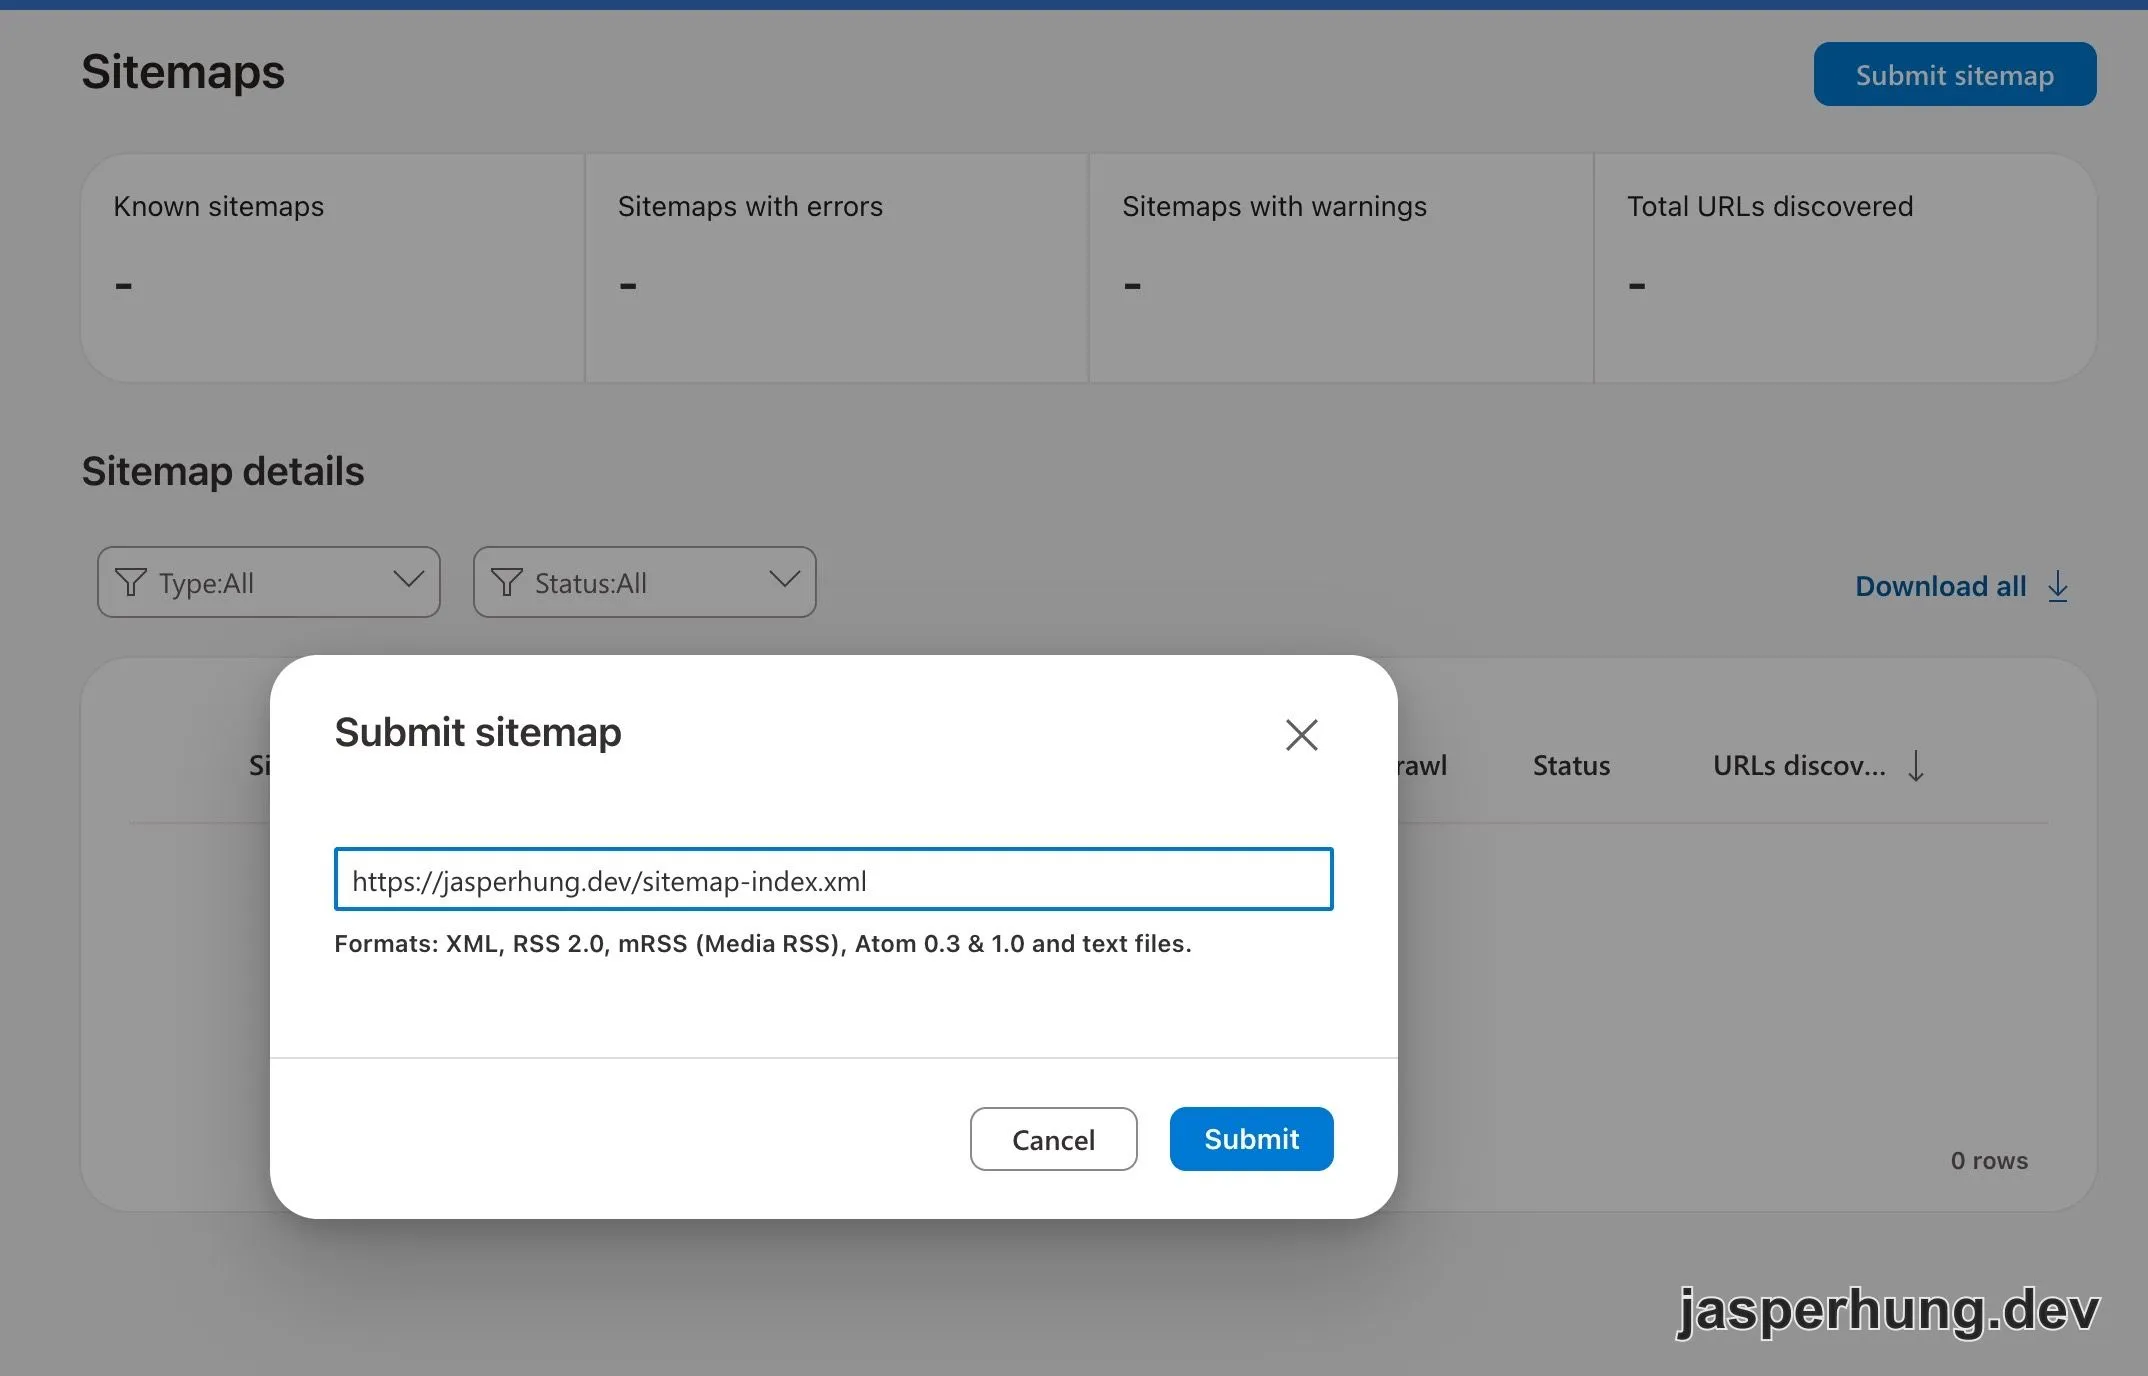
Task: Sort by URLs discovered arrow icon
Action: click(1916, 766)
